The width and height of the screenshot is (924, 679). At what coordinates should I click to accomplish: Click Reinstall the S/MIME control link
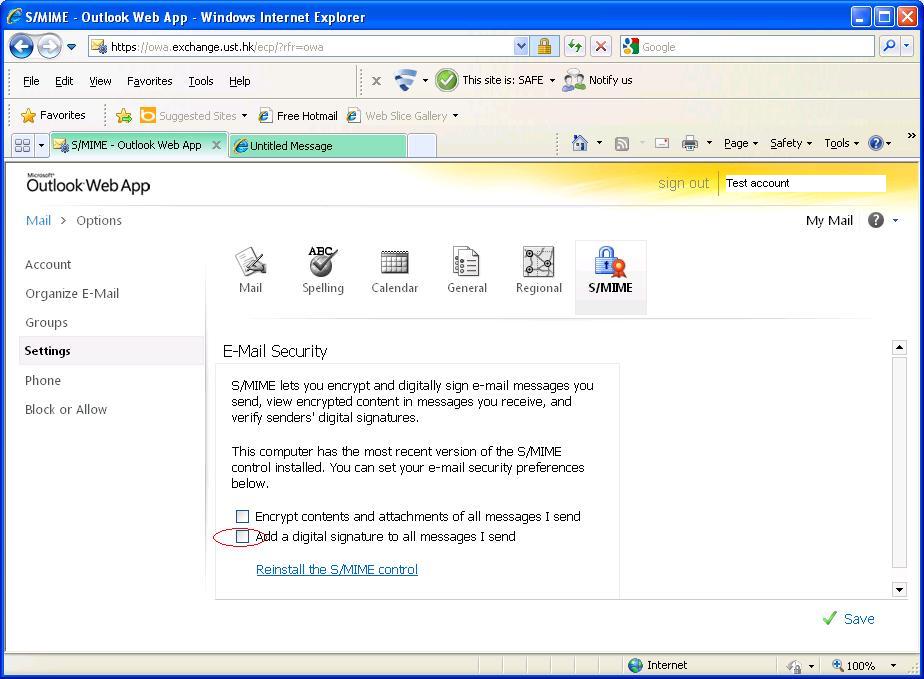337,569
